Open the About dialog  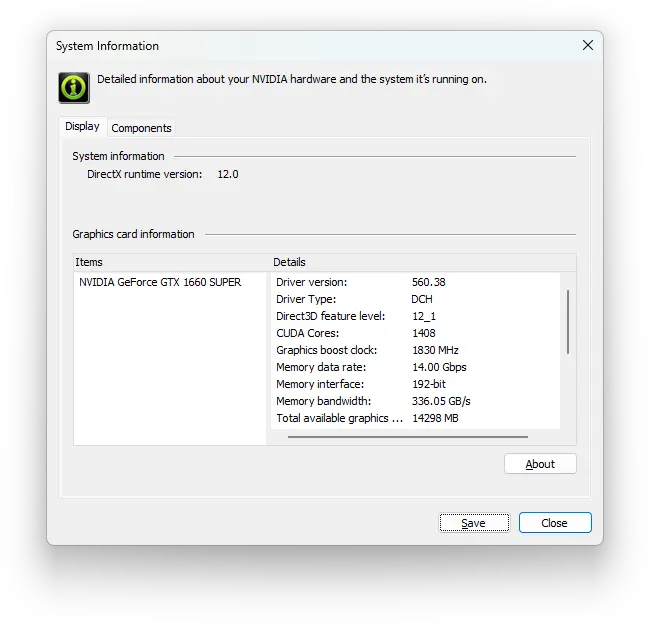point(540,464)
